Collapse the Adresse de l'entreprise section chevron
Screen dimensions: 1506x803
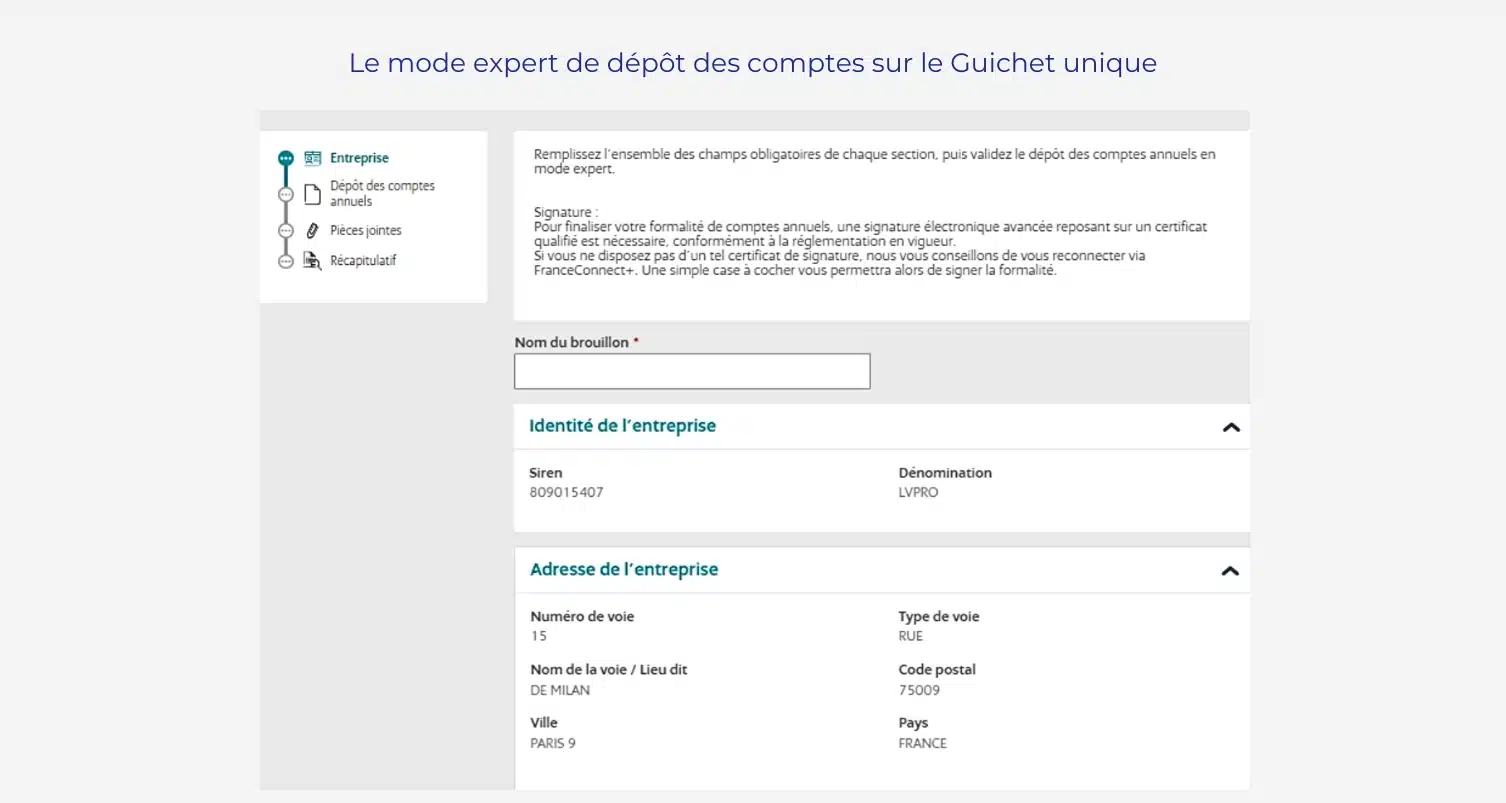click(x=1230, y=571)
